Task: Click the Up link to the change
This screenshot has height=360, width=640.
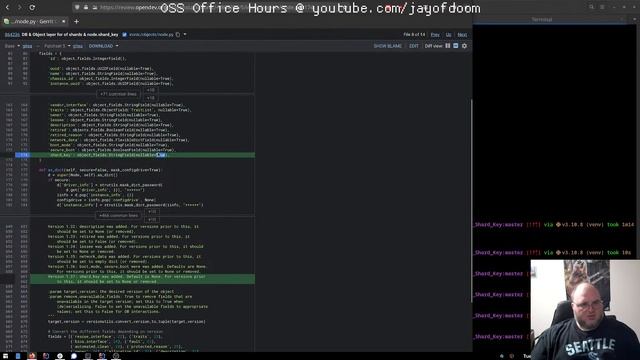Action: click(449, 35)
